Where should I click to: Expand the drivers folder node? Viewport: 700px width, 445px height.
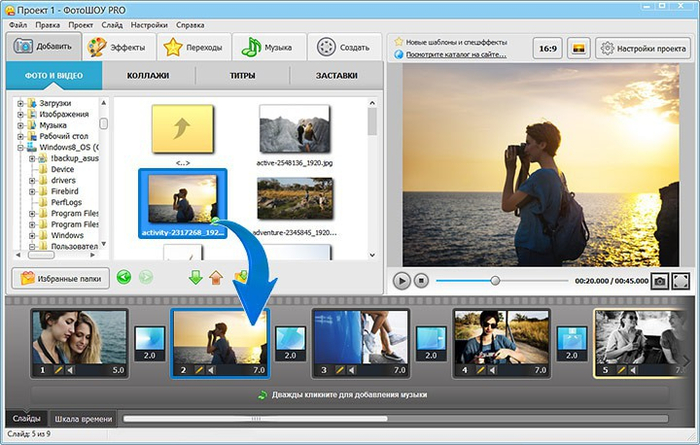click(32, 180)
